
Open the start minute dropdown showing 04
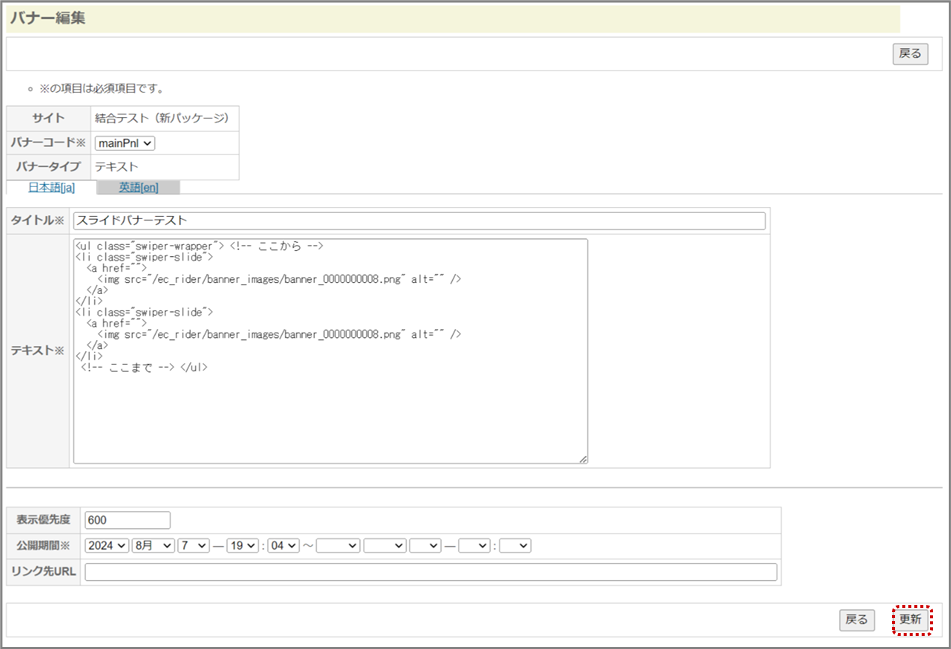(284, 546)
